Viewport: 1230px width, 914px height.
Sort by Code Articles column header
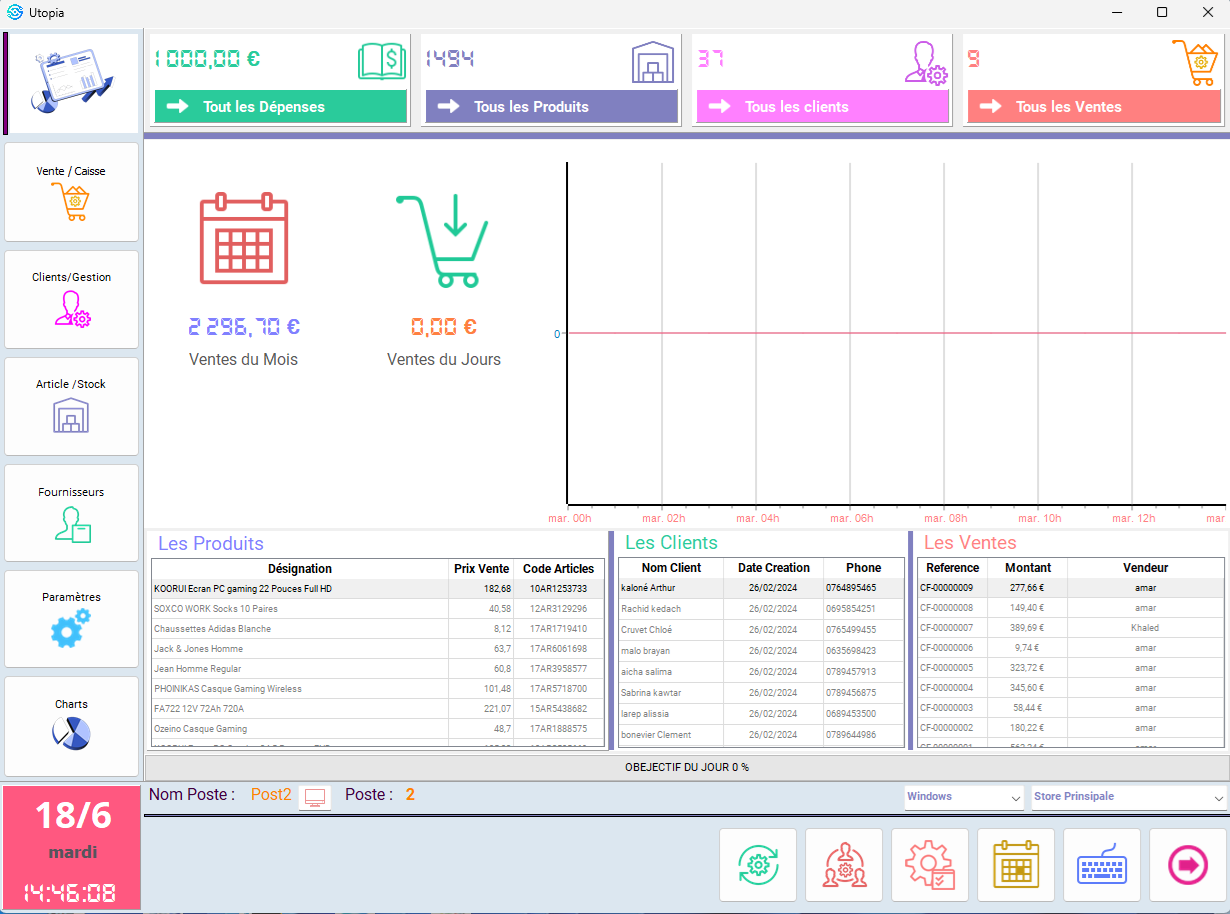pos(558,568)
